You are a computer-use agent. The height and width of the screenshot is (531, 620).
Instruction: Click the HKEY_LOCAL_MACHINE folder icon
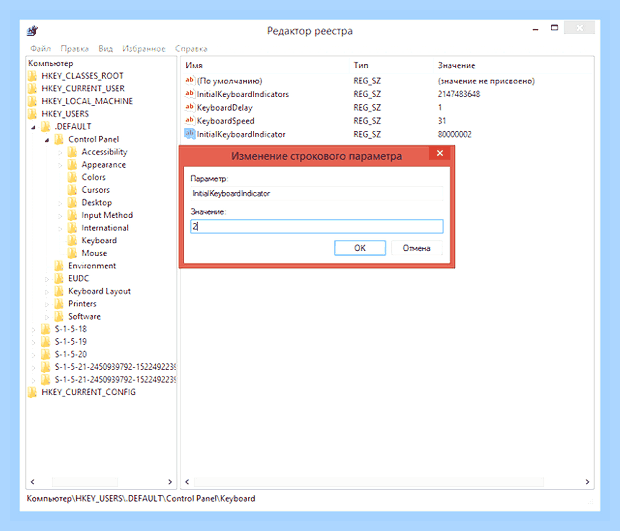(x=32, y=101)
